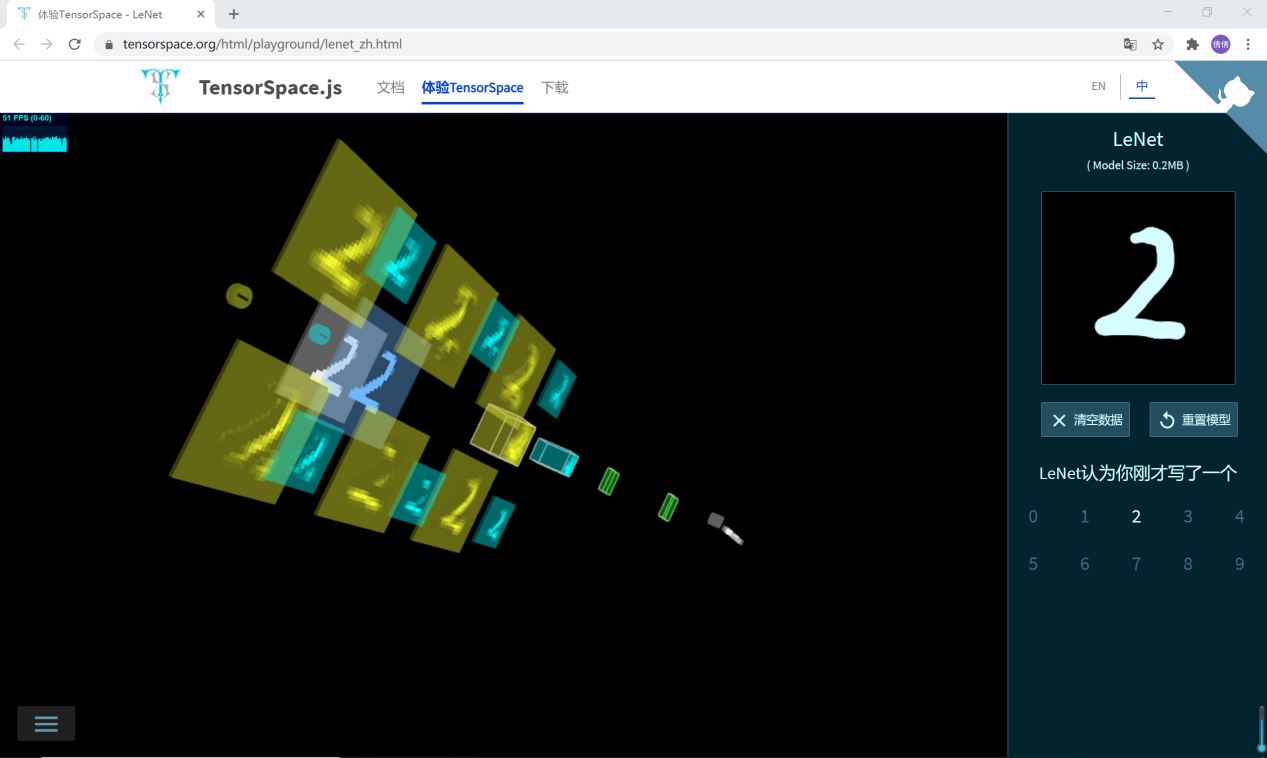This screenshot has height=758, width=1267.
Task: View site info via the lock icon
Action: [109, 44]
